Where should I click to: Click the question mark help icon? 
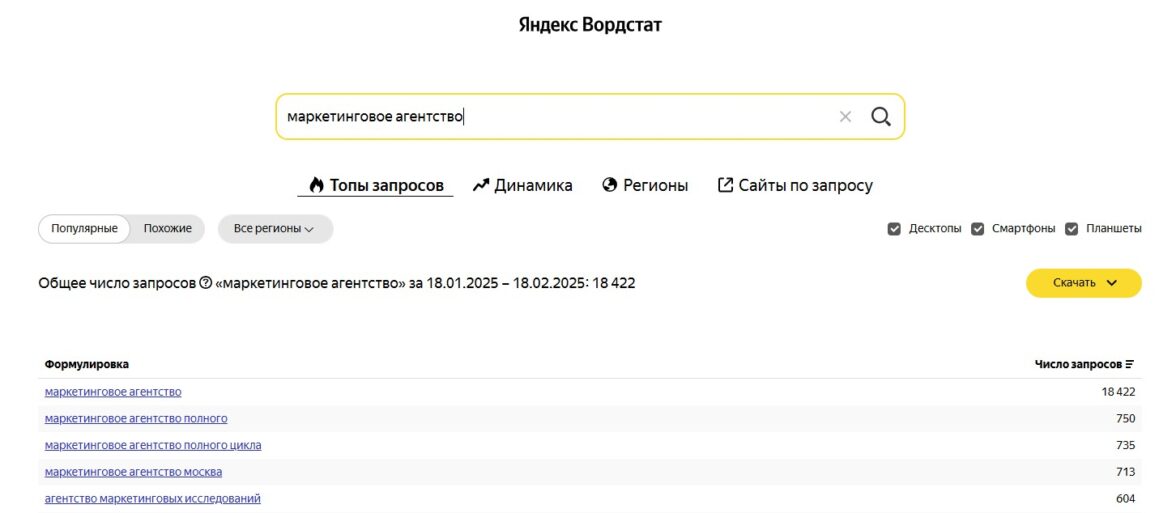coord(206,283)
